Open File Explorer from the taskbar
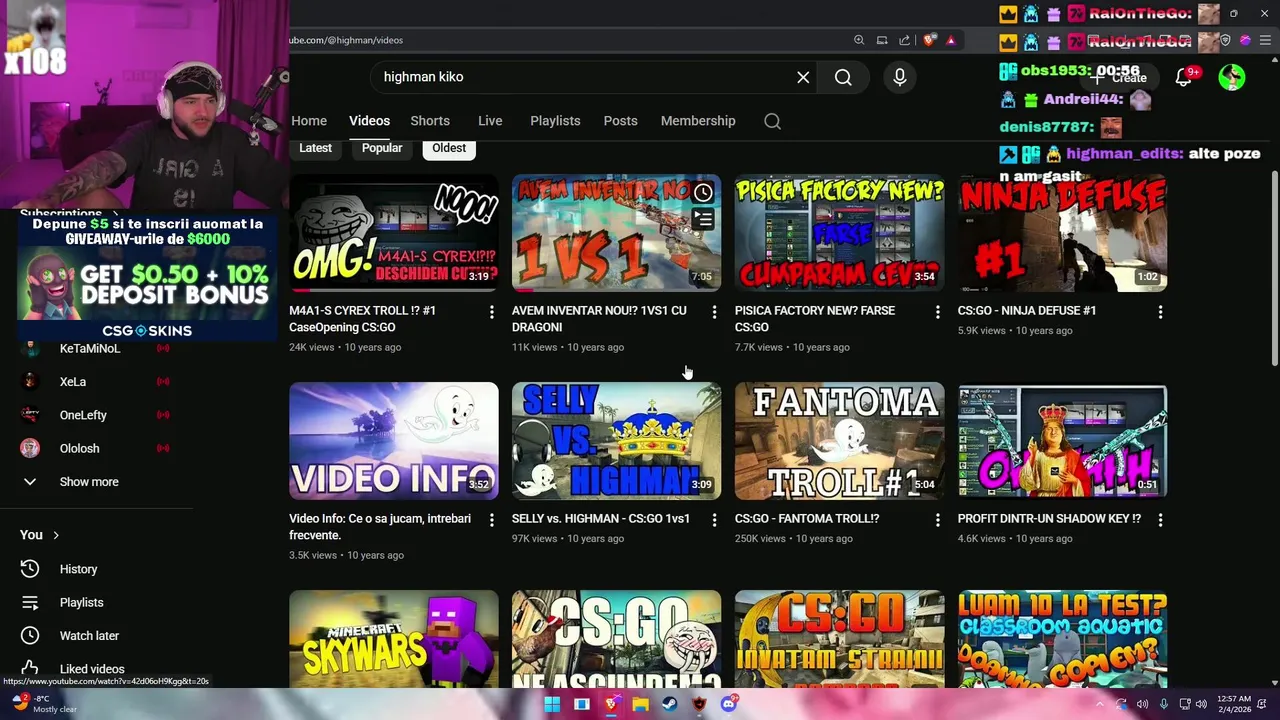The height and width of the screenshot is (720, 1280). tap(640, 704)
